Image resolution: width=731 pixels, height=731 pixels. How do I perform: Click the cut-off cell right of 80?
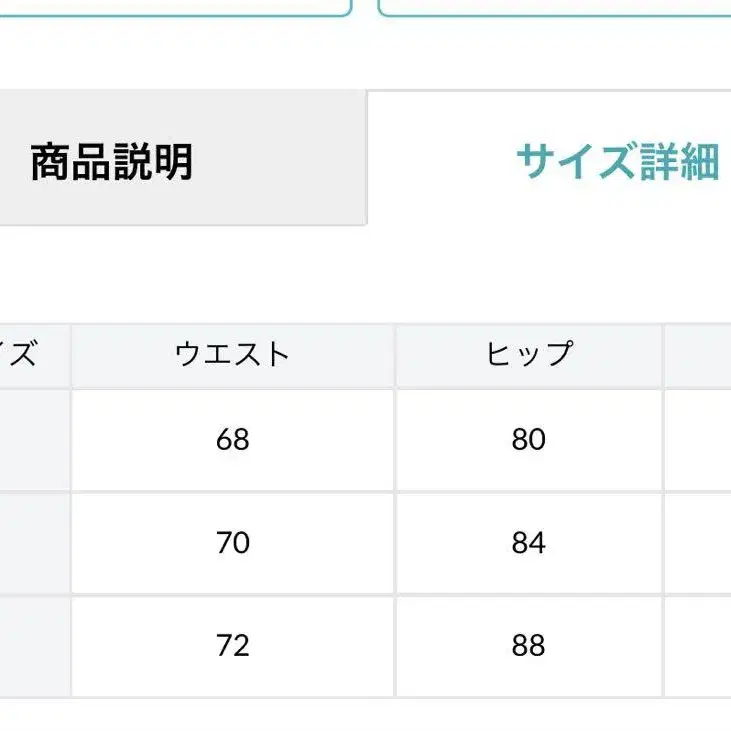(699, 440)
